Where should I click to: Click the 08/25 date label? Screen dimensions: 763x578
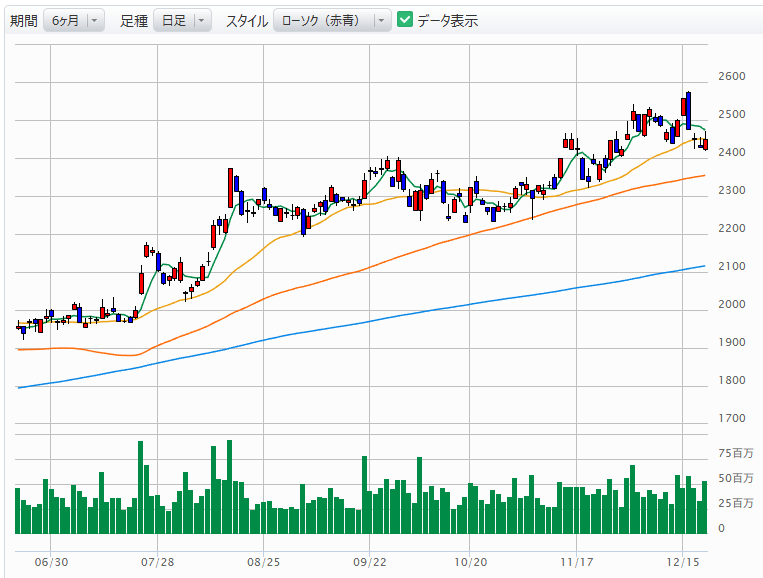262,564
